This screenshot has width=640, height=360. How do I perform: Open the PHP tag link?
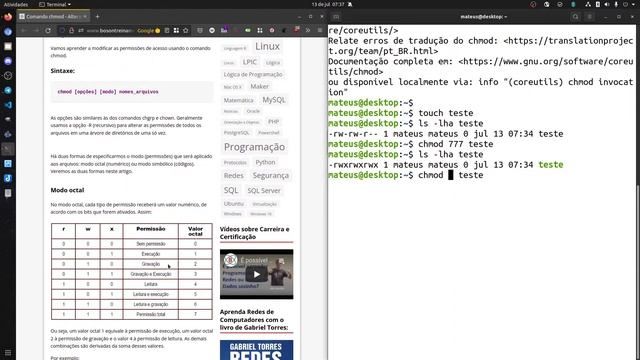pos(273,122)
